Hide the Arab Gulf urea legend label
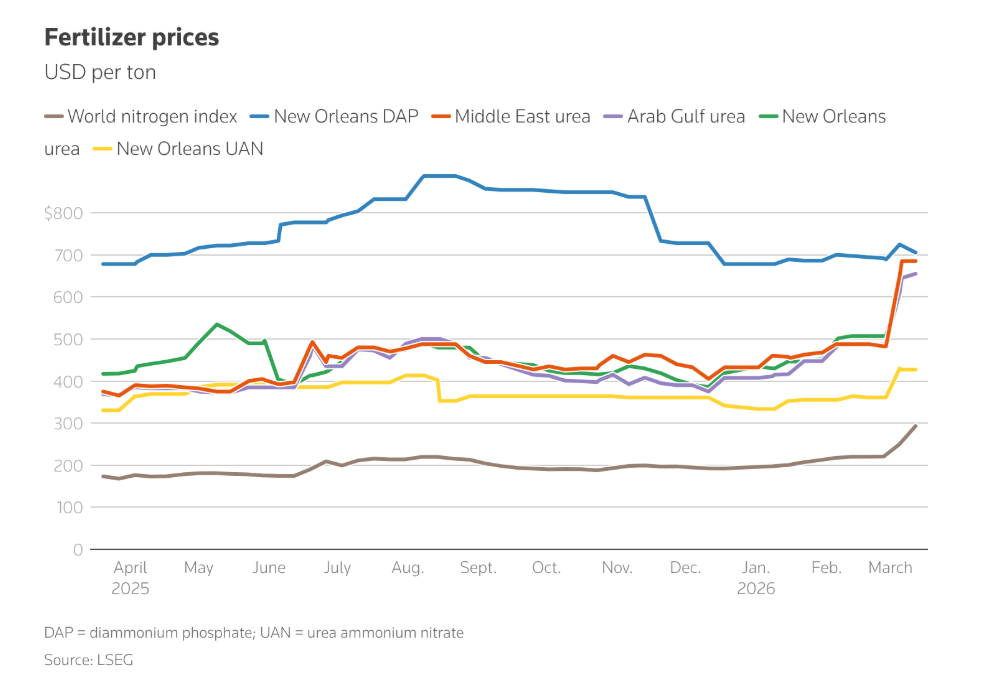The height and width of the screenshot is (678, 1003). pos(686,117)
